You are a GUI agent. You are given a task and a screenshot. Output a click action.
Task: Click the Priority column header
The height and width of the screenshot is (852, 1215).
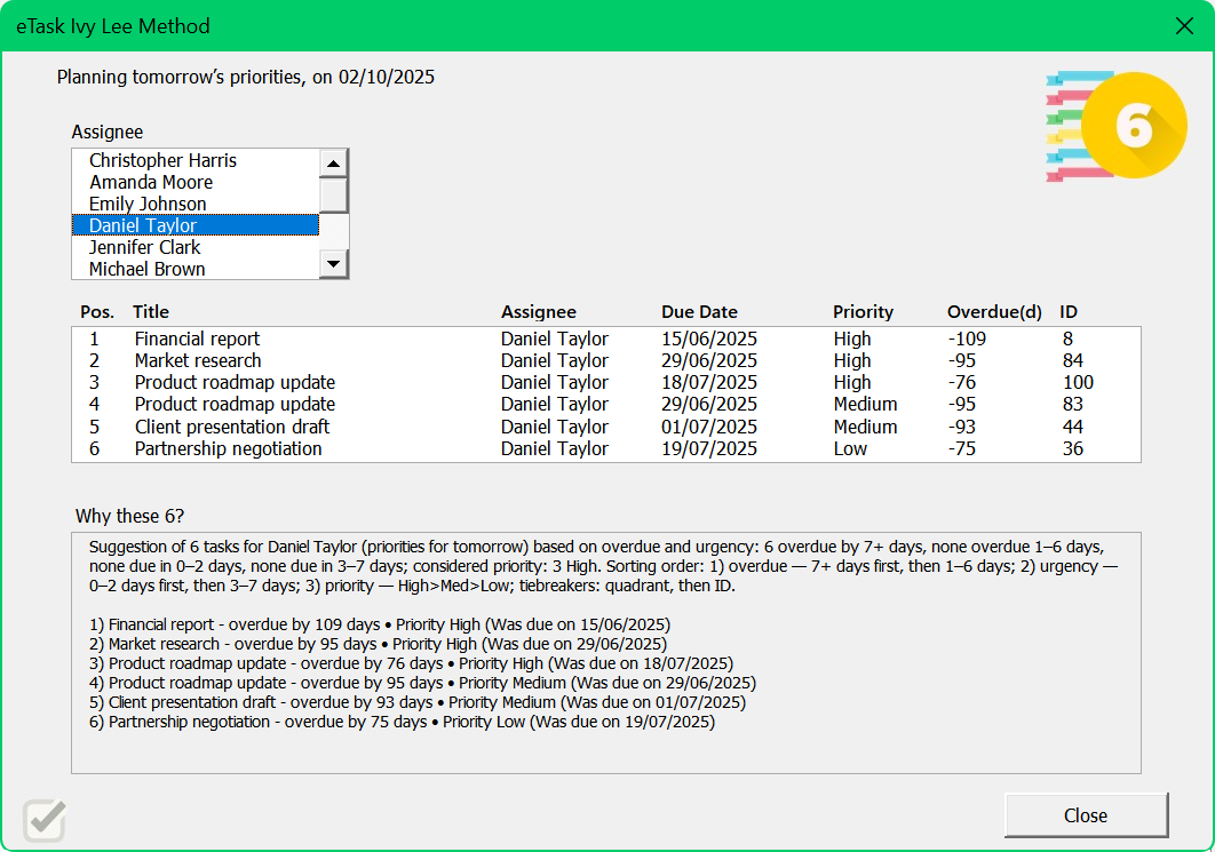pos(862,312)
